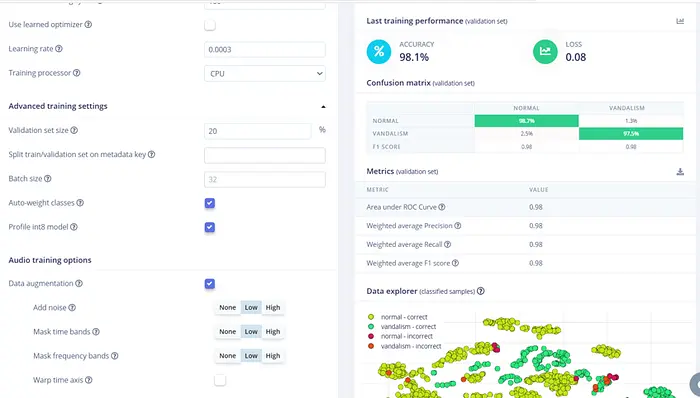Viewport: 700px width, 398px height.
Task: Show help for Mask frequency bands
Action: pos(115,356)
